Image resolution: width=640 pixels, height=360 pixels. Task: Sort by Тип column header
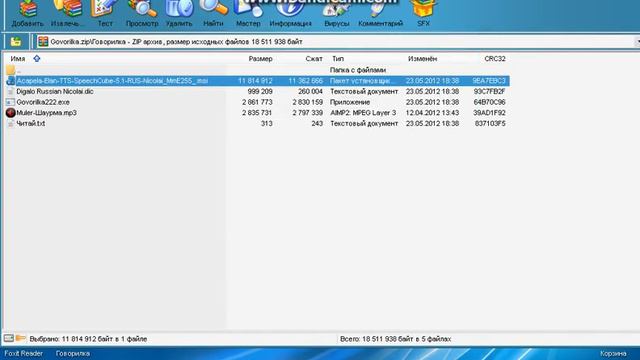(x=338, y=59)
